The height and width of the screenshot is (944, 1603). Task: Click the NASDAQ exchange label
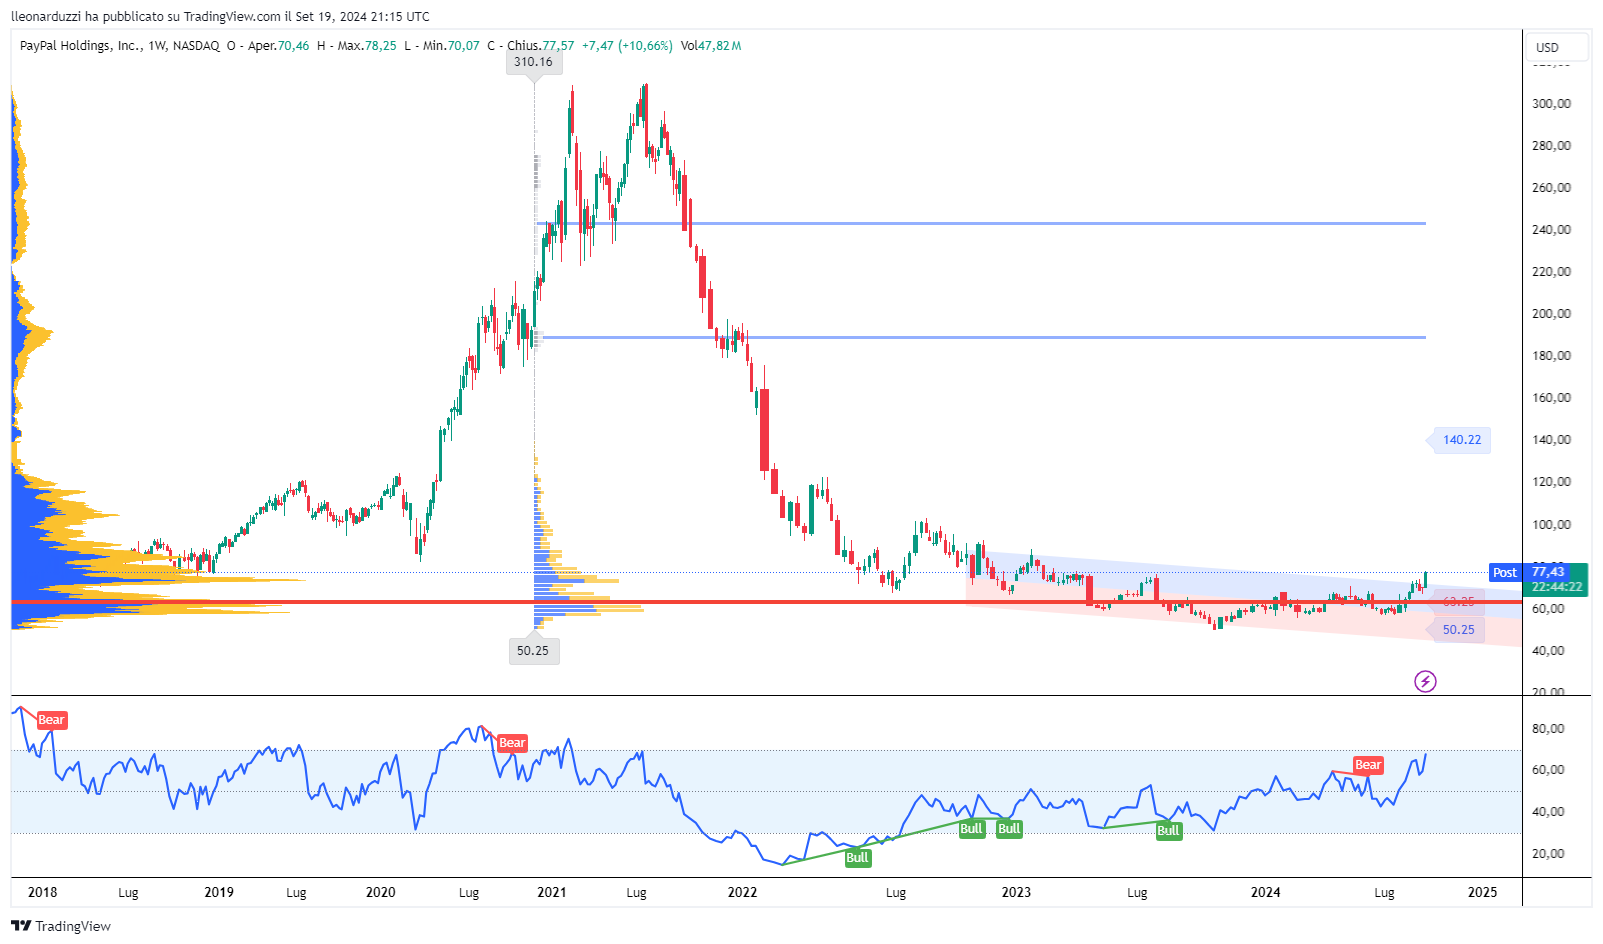(x=196, y=46)
